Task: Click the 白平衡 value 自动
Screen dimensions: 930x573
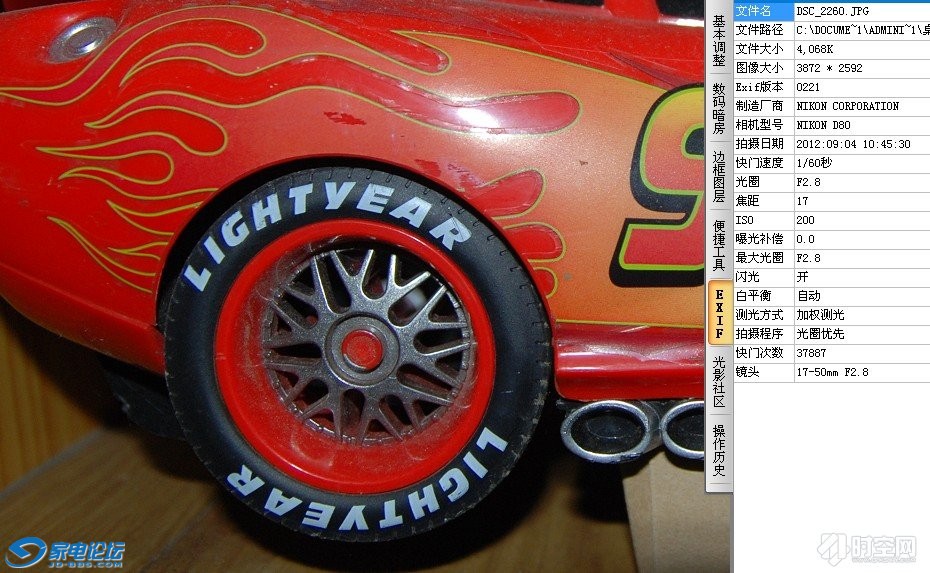Action: [x=808, y=295]
